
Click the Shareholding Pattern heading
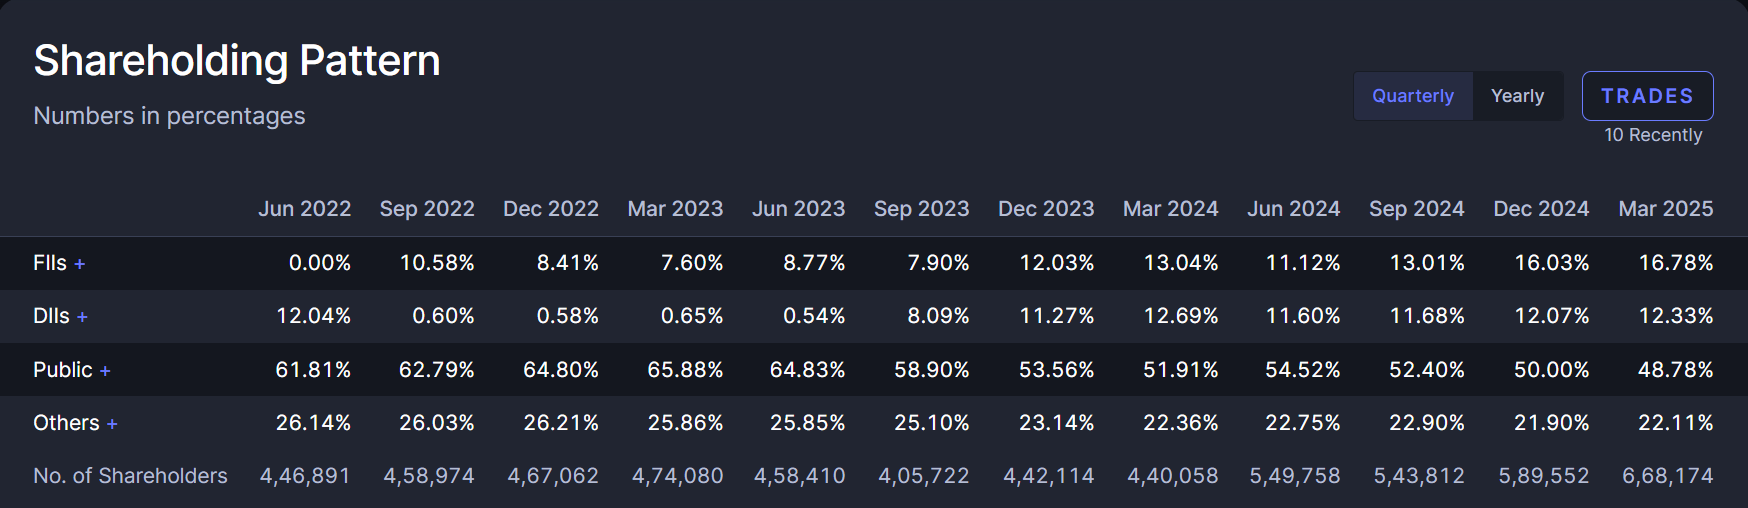[x=237, y=61]
